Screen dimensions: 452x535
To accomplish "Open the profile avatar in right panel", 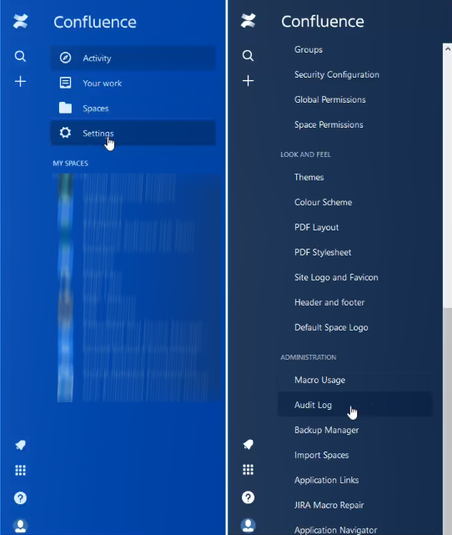I will [x=248, y=525].
